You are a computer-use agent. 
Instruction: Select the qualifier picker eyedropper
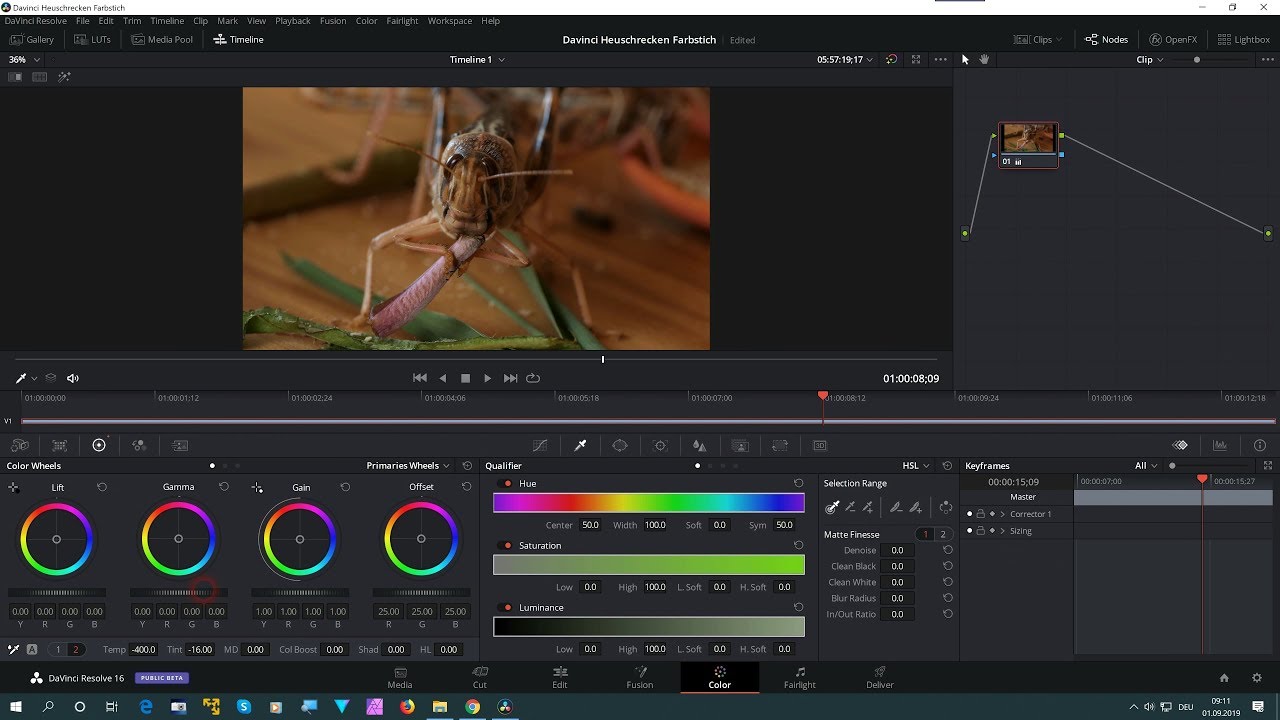coord(832,507)
